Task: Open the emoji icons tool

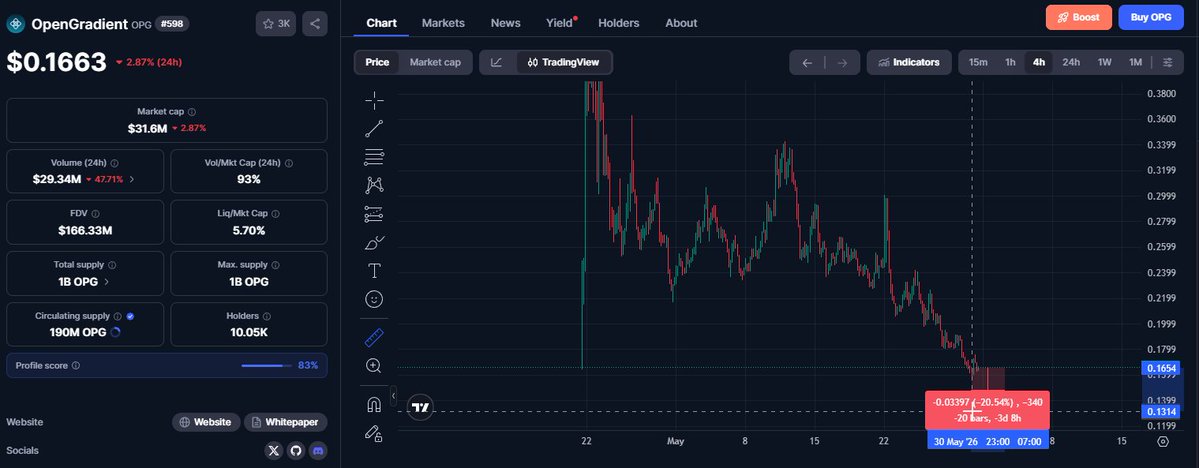Action: tap(374, 299)
